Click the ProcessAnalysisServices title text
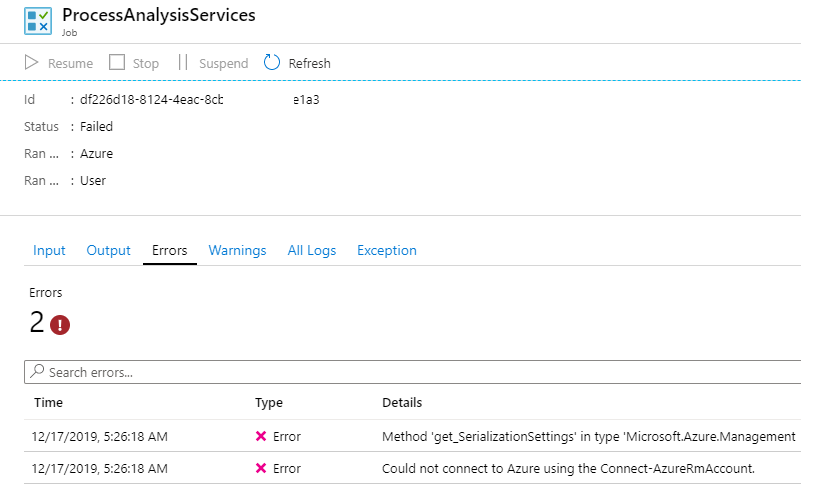 coord(159,15)
